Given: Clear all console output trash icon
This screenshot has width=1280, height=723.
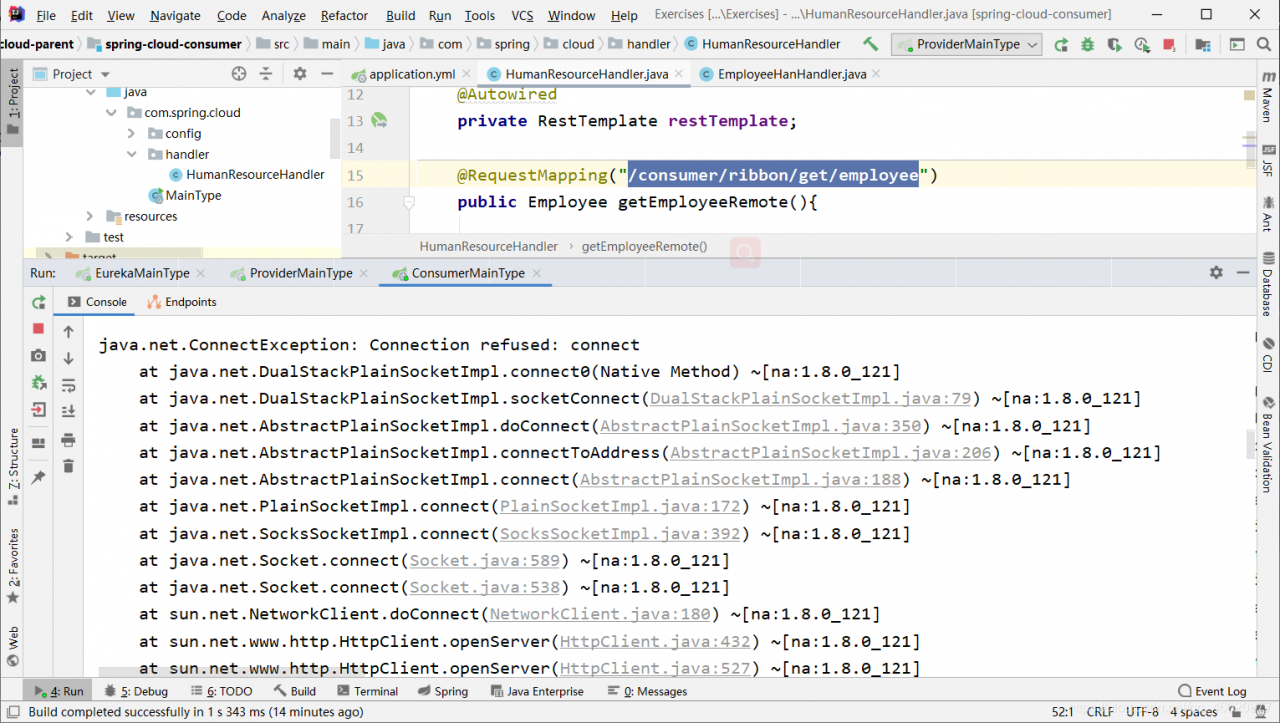Looking at the screenshot, I should (68, 466).
